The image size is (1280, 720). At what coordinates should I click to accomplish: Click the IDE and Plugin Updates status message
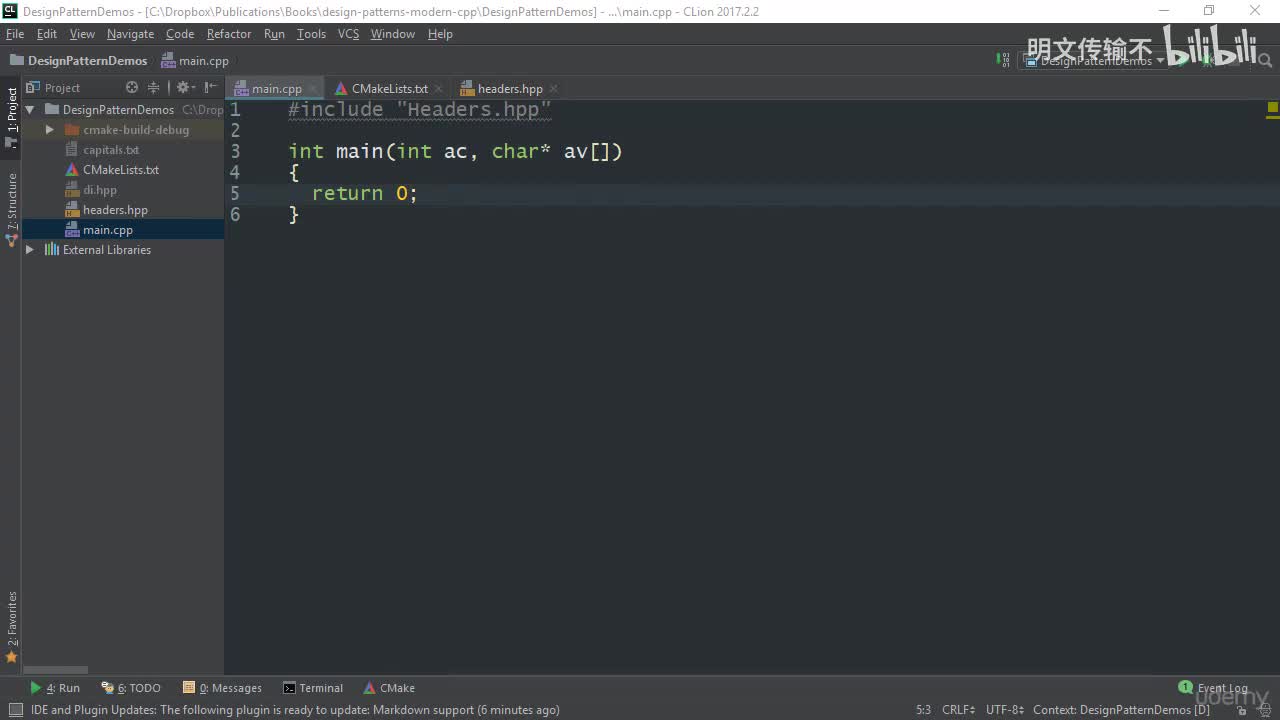(295, 710)
